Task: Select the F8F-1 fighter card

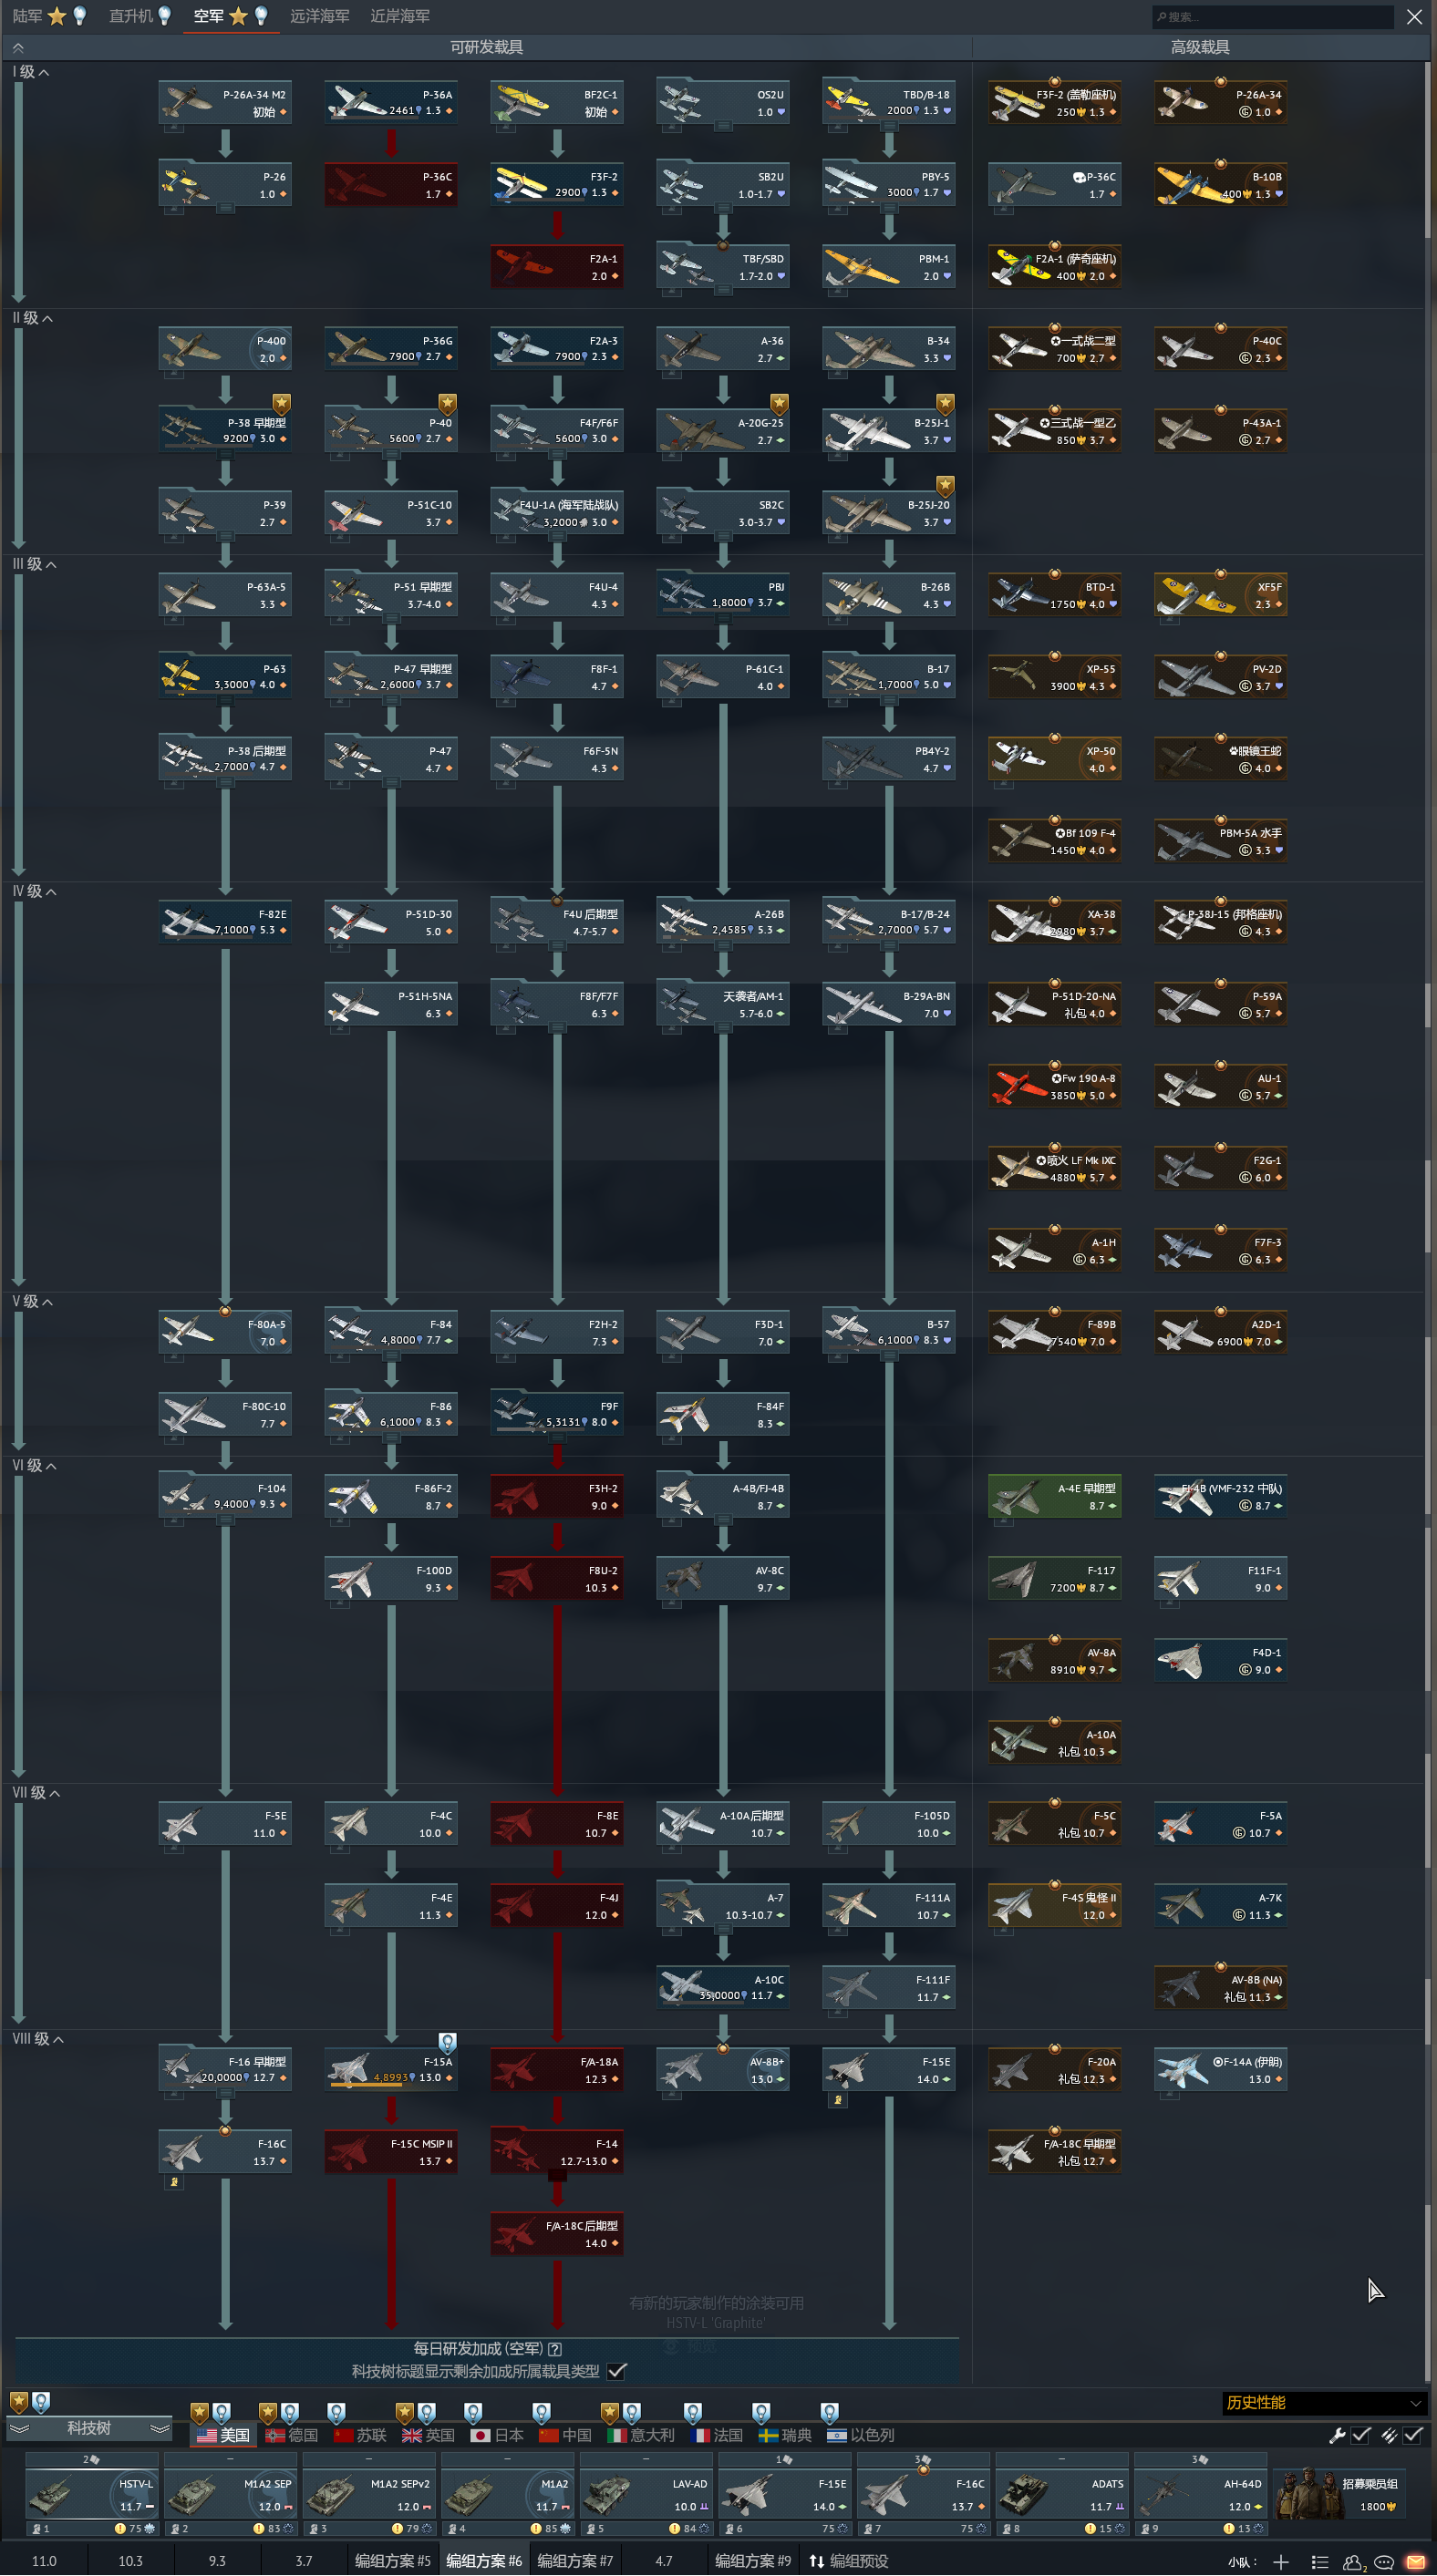Action: 557,676
